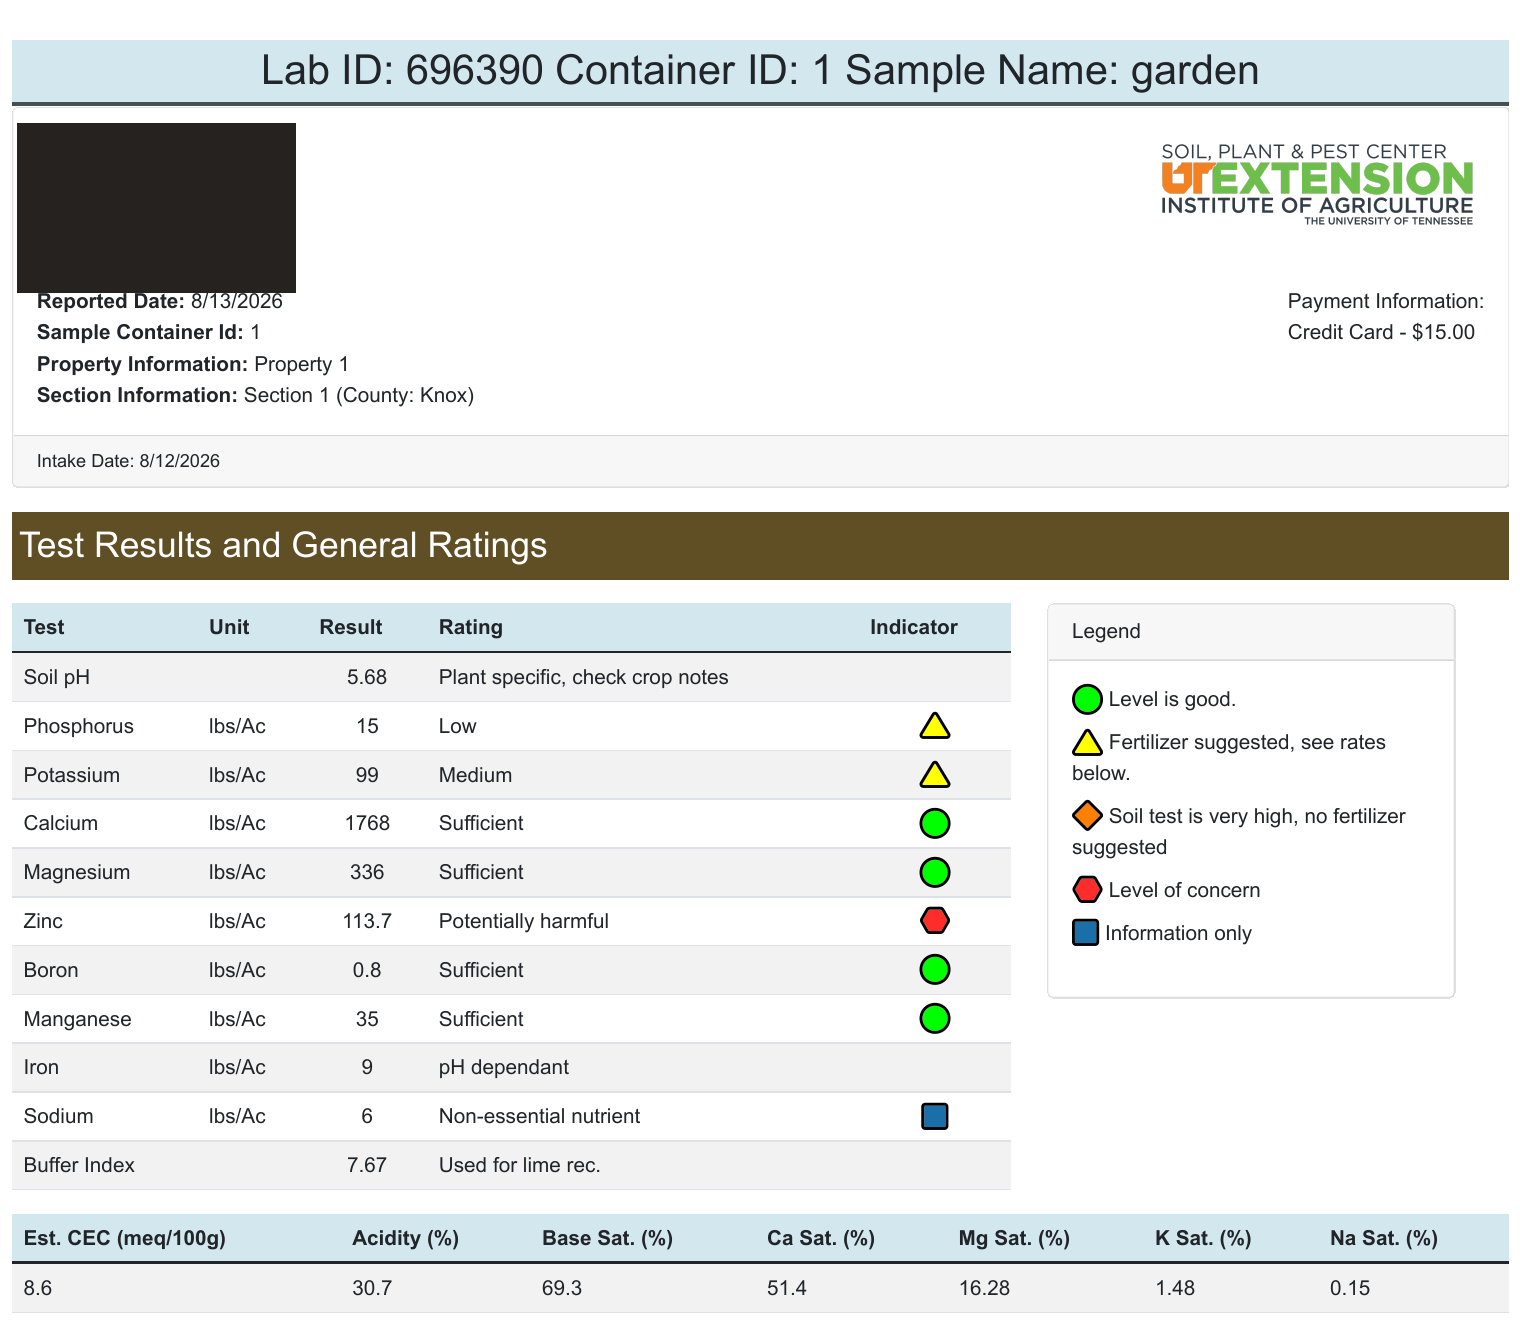Click the 'Potentially harmful' rating for Zinc

pos(524,921)
